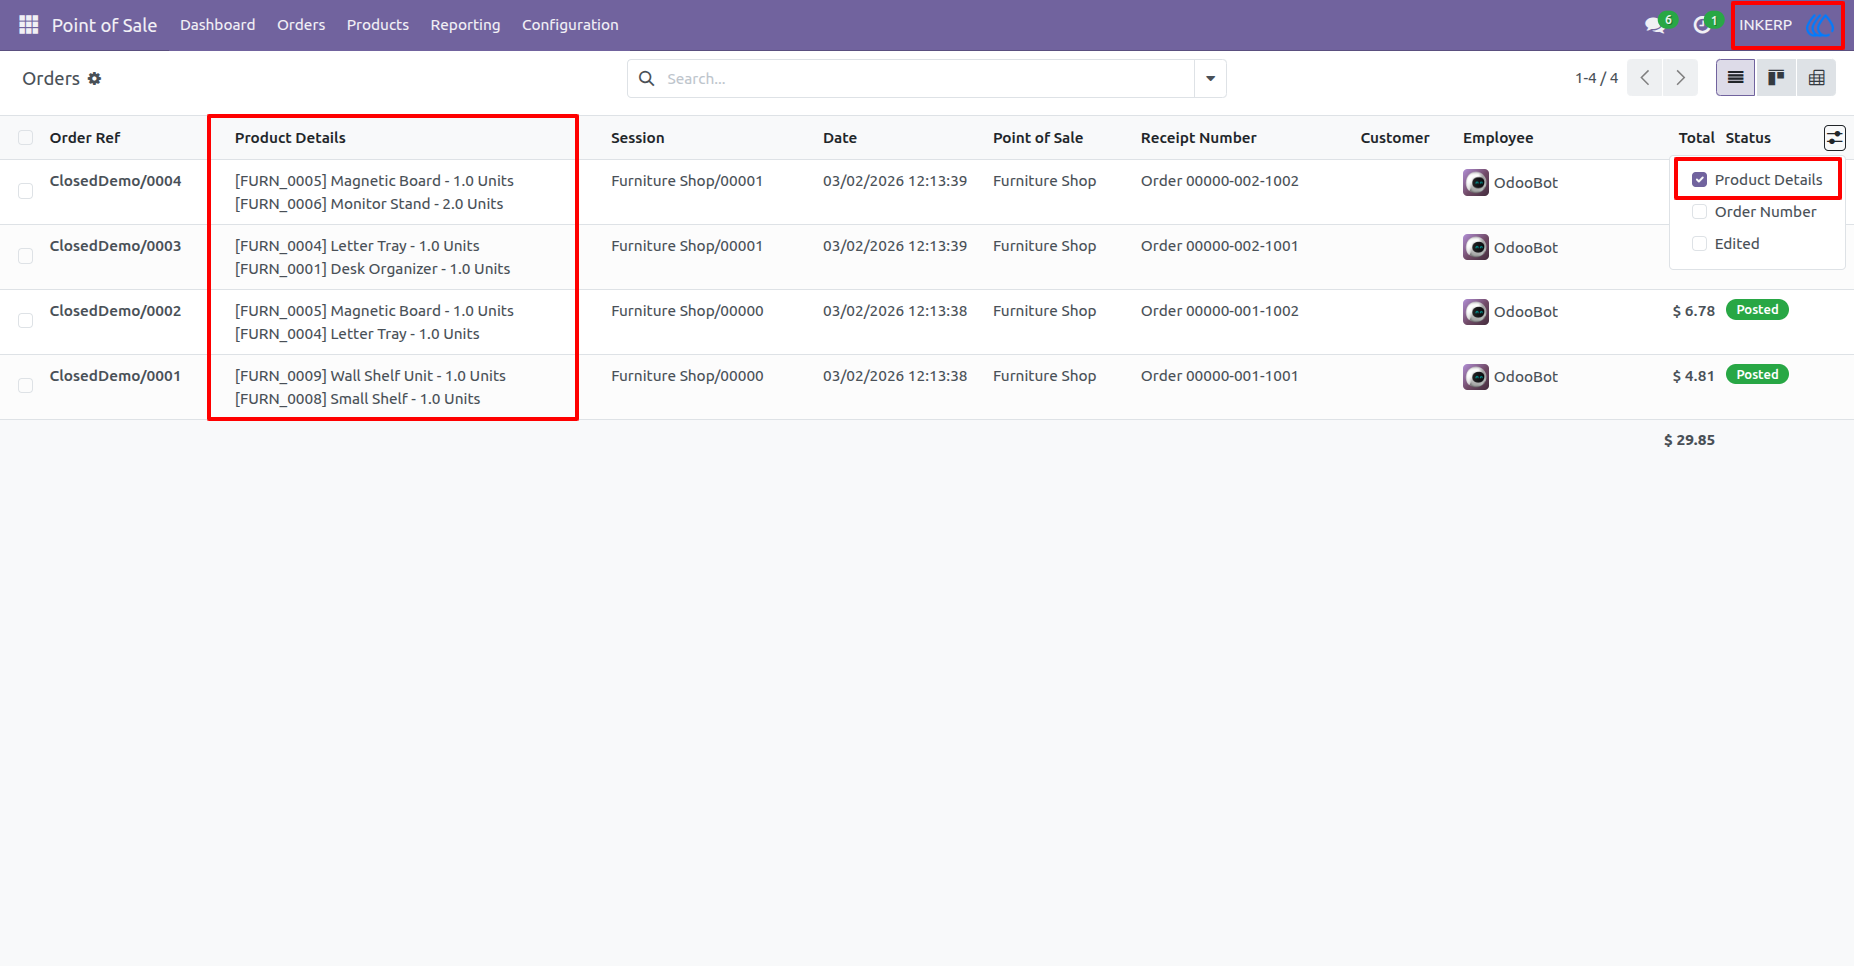Viewport: 1854px width, 966px height.
Task: Sort by Receipt Number column header
Action: tap(1199, 138)
